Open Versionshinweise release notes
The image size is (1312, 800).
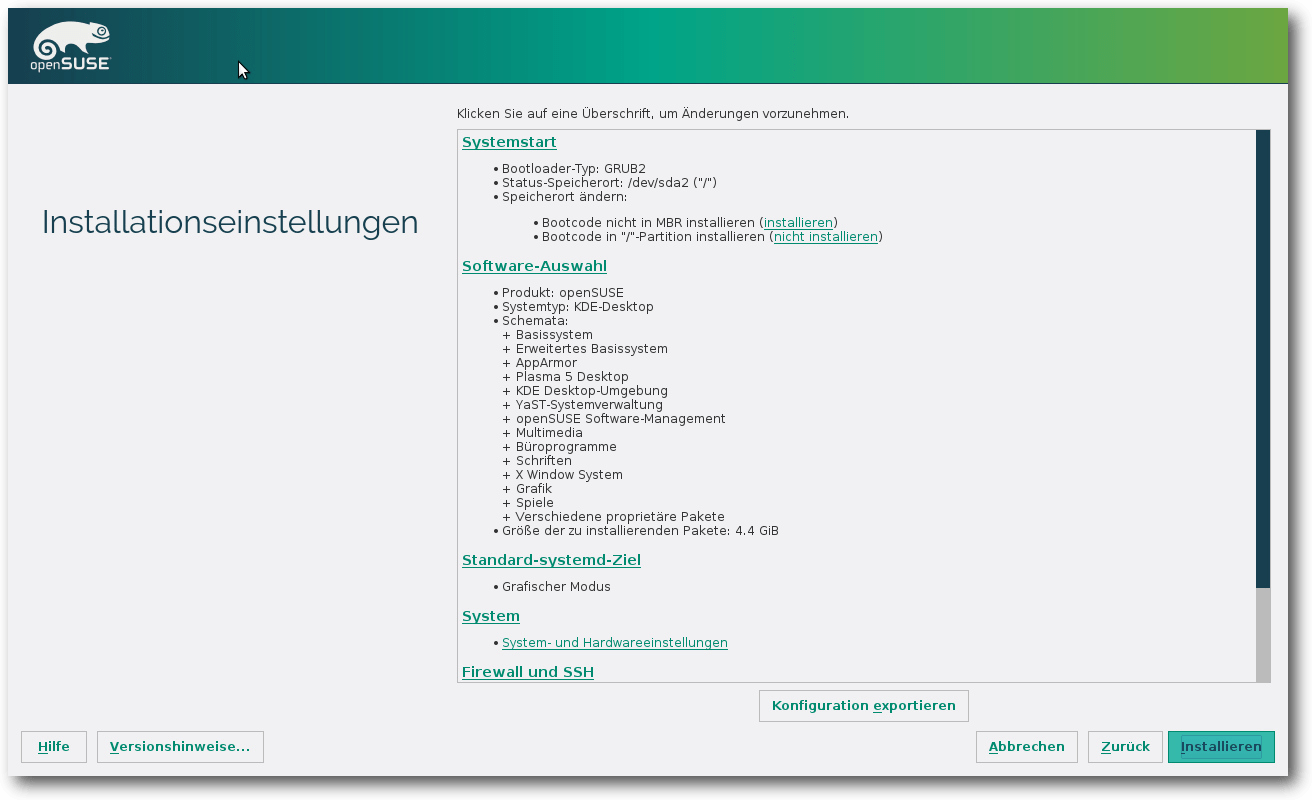[180, 747]
